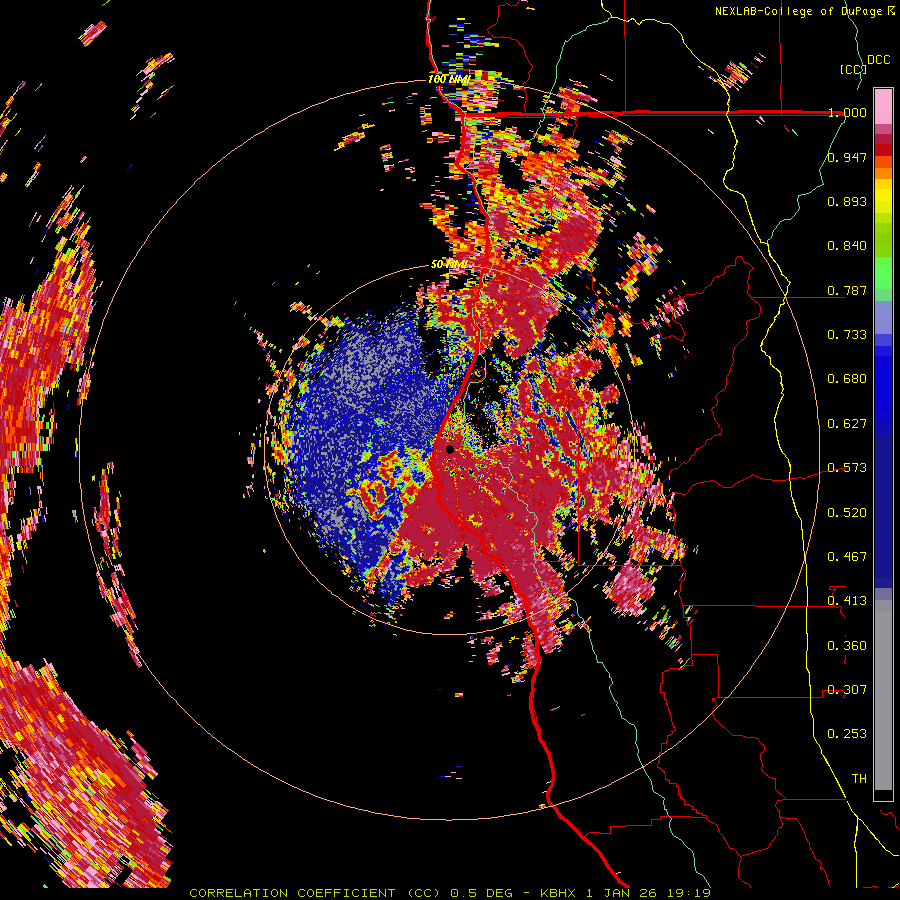The image size is (900, 900).
Task: Select the 0.947 scale label
Action: tap(847, 157)
